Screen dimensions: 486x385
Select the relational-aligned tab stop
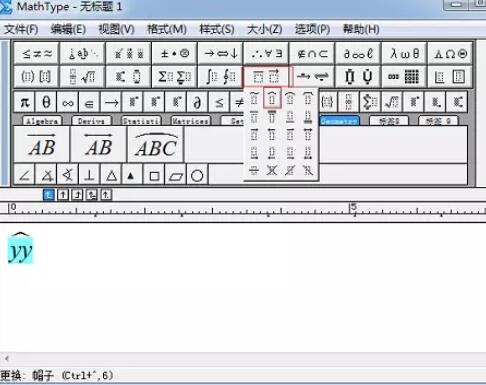pos(92,195)
